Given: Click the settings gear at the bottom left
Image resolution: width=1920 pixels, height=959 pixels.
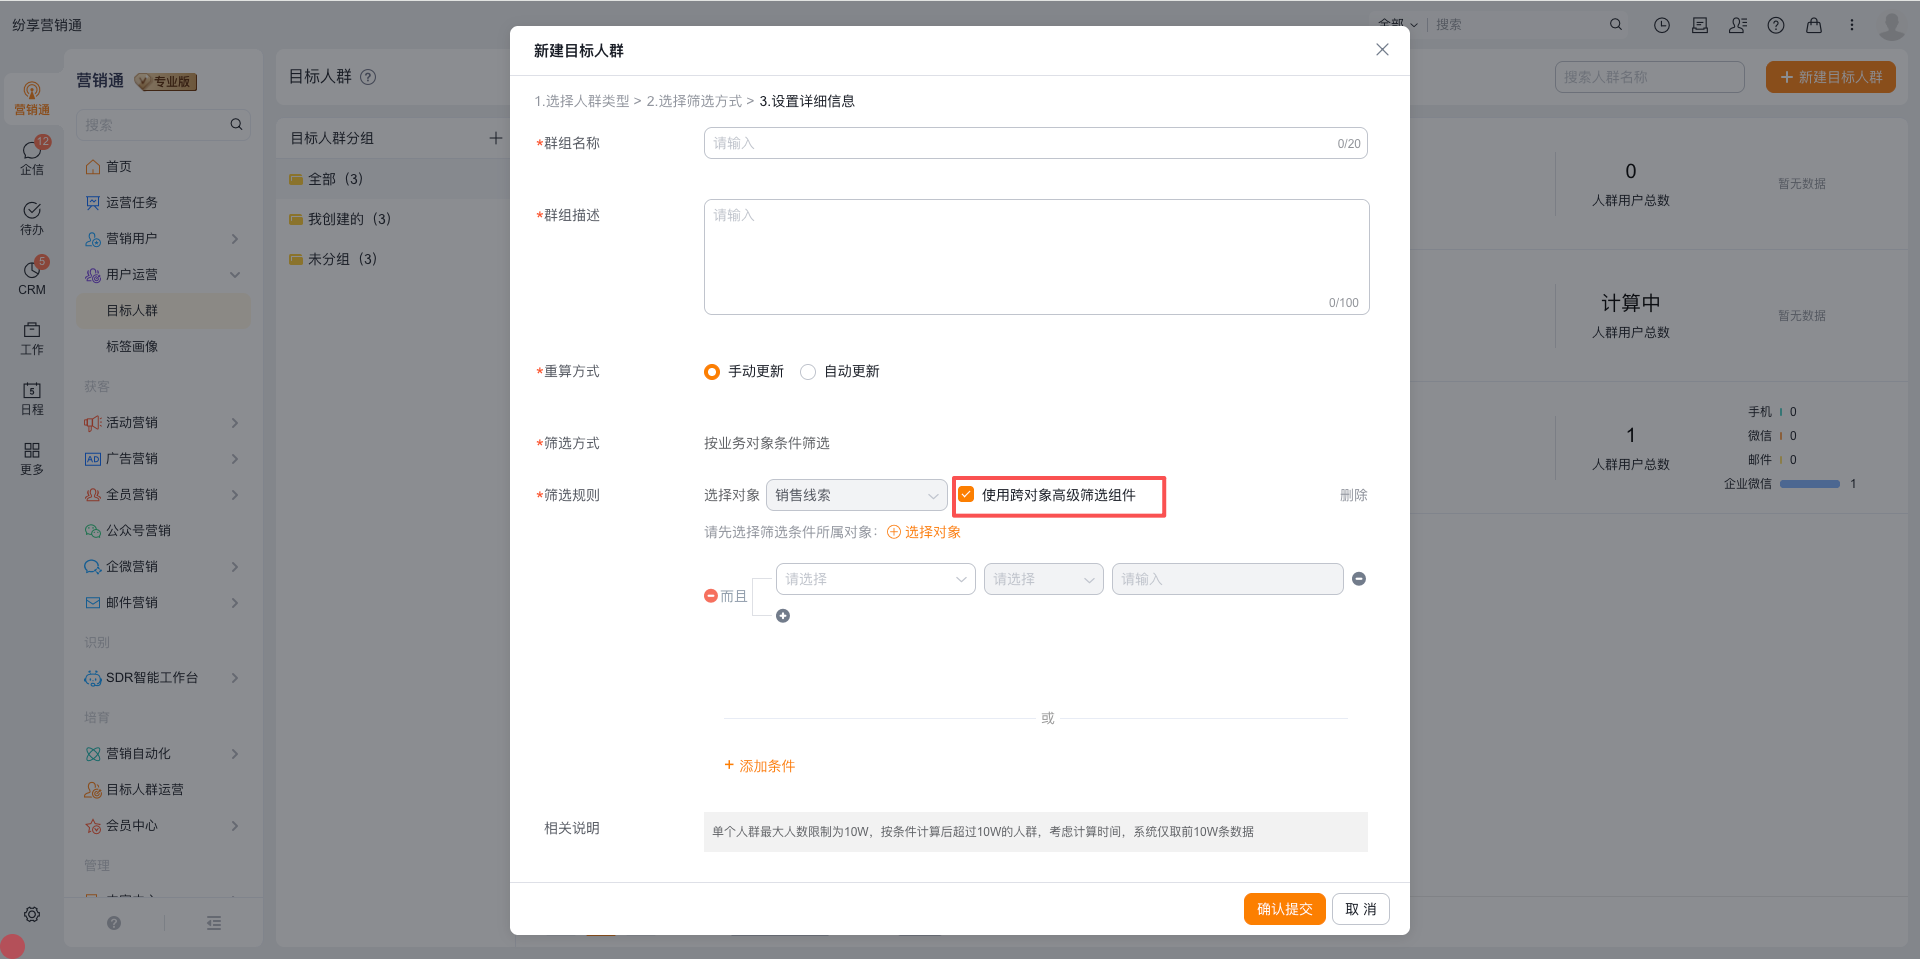Looking at the screenshot, I should click(x=32, y=914).
